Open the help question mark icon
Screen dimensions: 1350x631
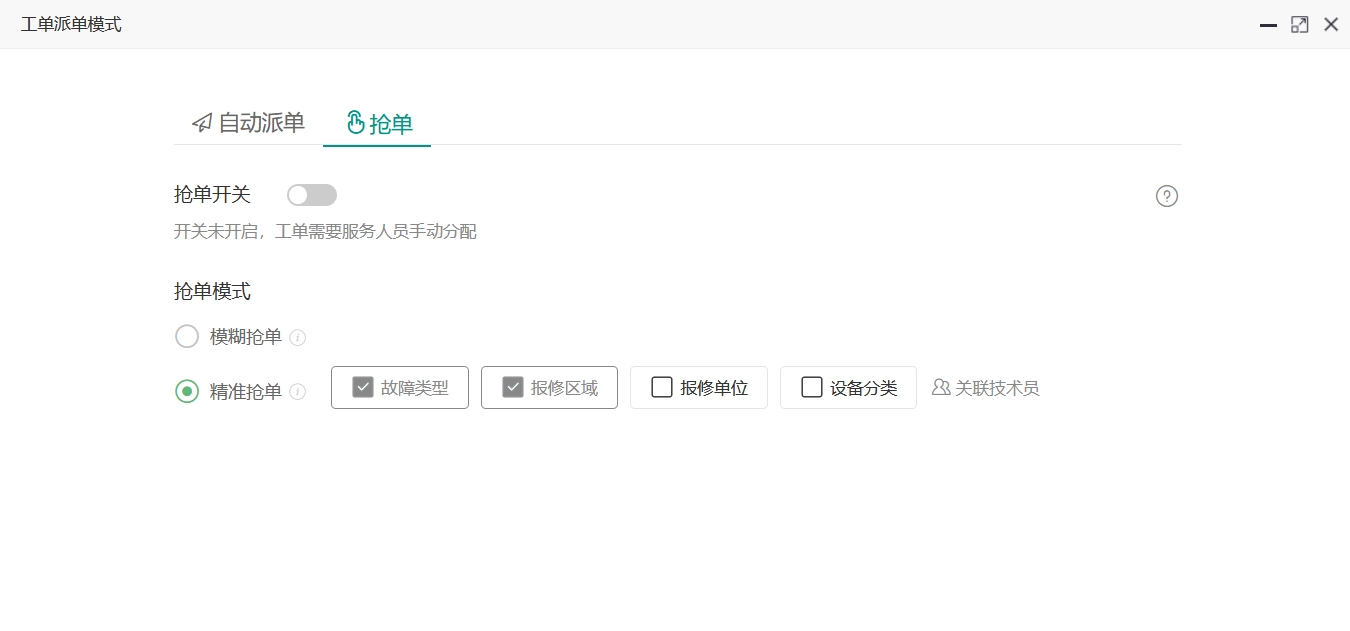click(x=1167, y=196)
